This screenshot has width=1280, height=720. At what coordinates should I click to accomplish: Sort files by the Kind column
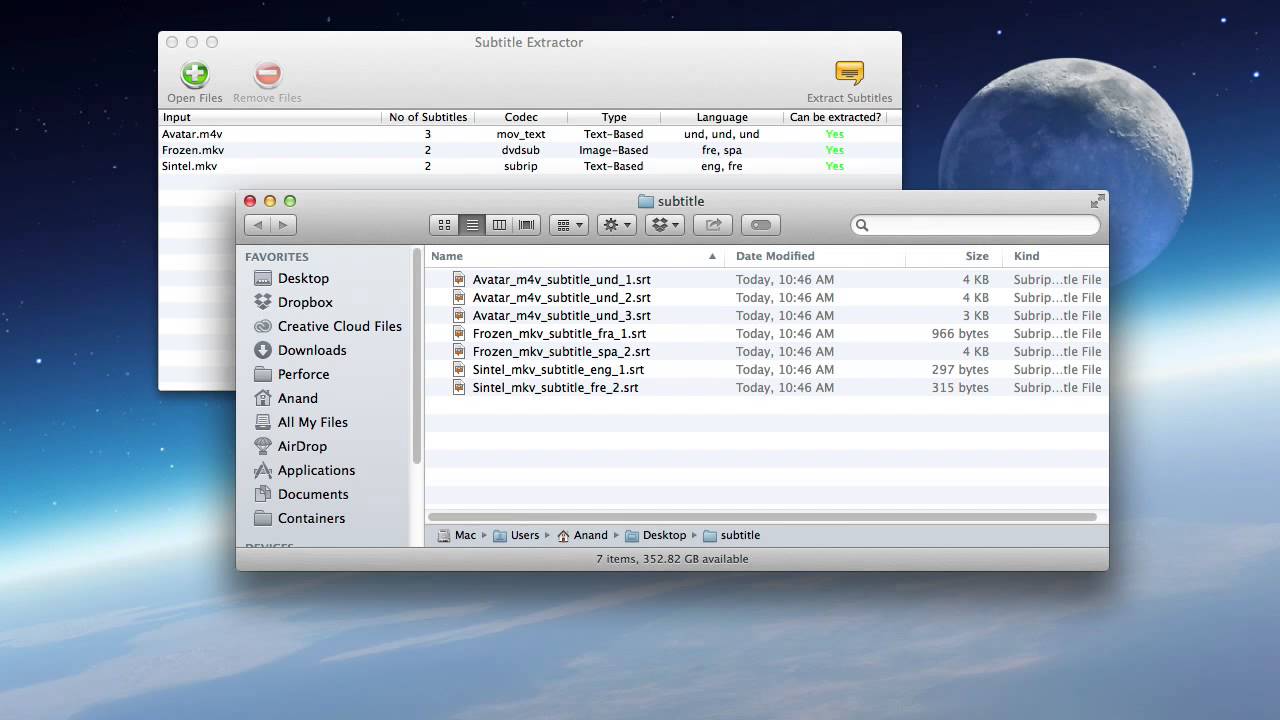click(x=1057, y=256)
